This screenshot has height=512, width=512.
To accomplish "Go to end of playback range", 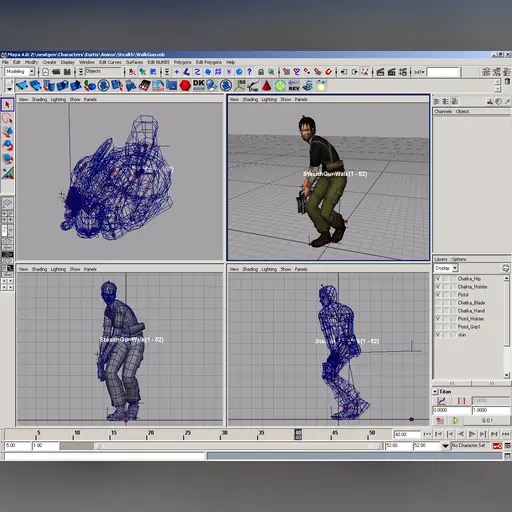I will pos(506,434).
